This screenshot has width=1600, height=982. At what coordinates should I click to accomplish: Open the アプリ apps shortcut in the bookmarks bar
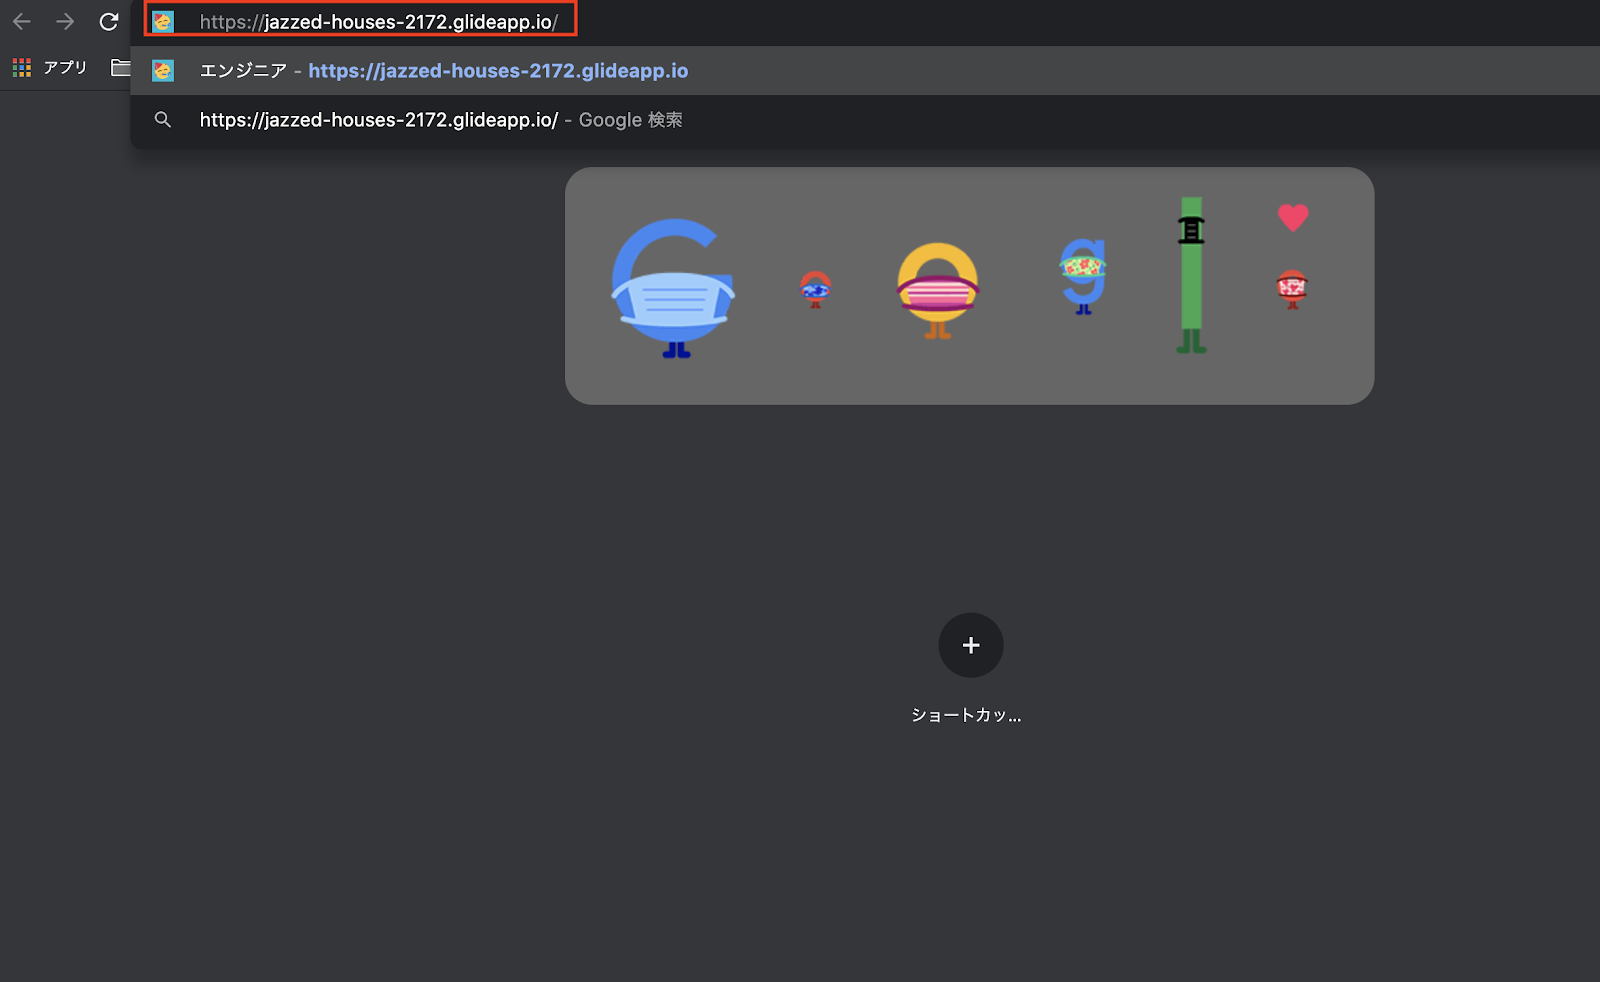[50, 68]
